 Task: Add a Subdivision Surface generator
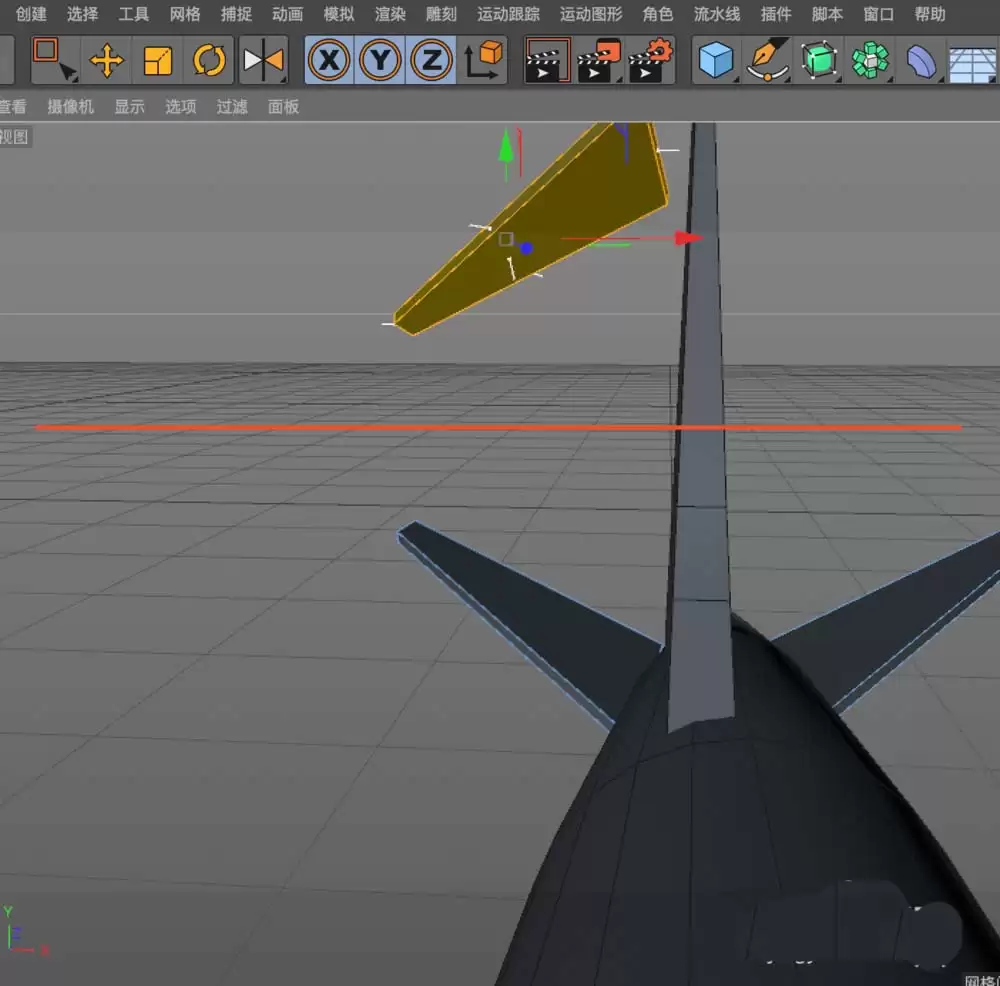(818, 60)
